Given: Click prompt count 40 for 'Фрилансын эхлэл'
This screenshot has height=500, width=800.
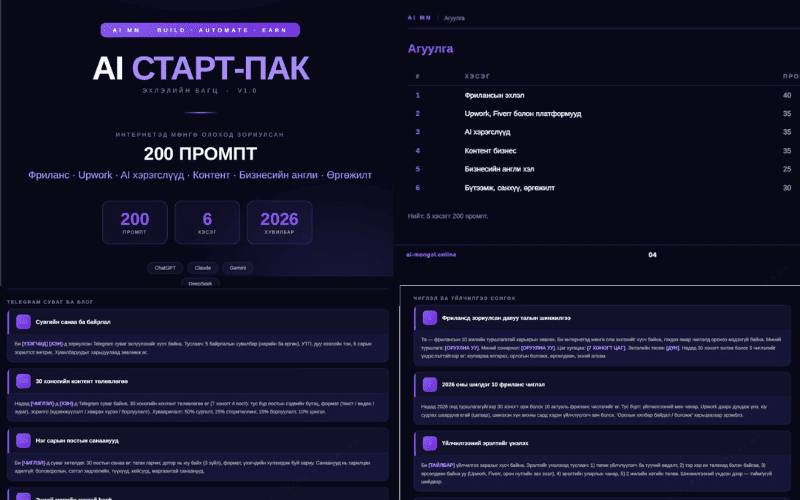Looking at the screenshot, I should pyautogui.click(x=787, y=95).
